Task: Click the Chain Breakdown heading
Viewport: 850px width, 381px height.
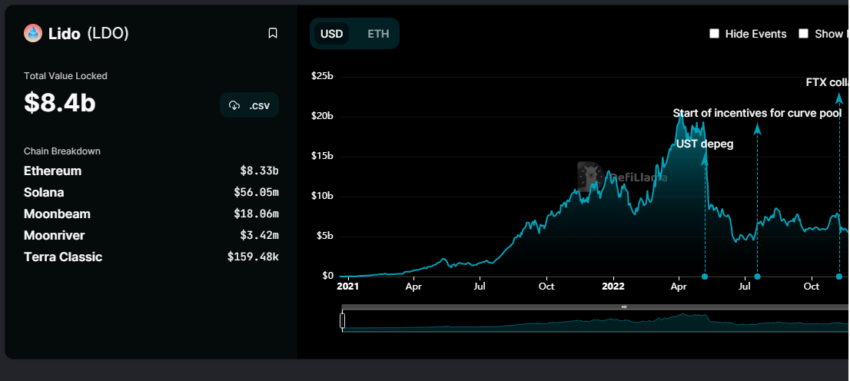Action: pyautogui.click(x=62, y=151)
